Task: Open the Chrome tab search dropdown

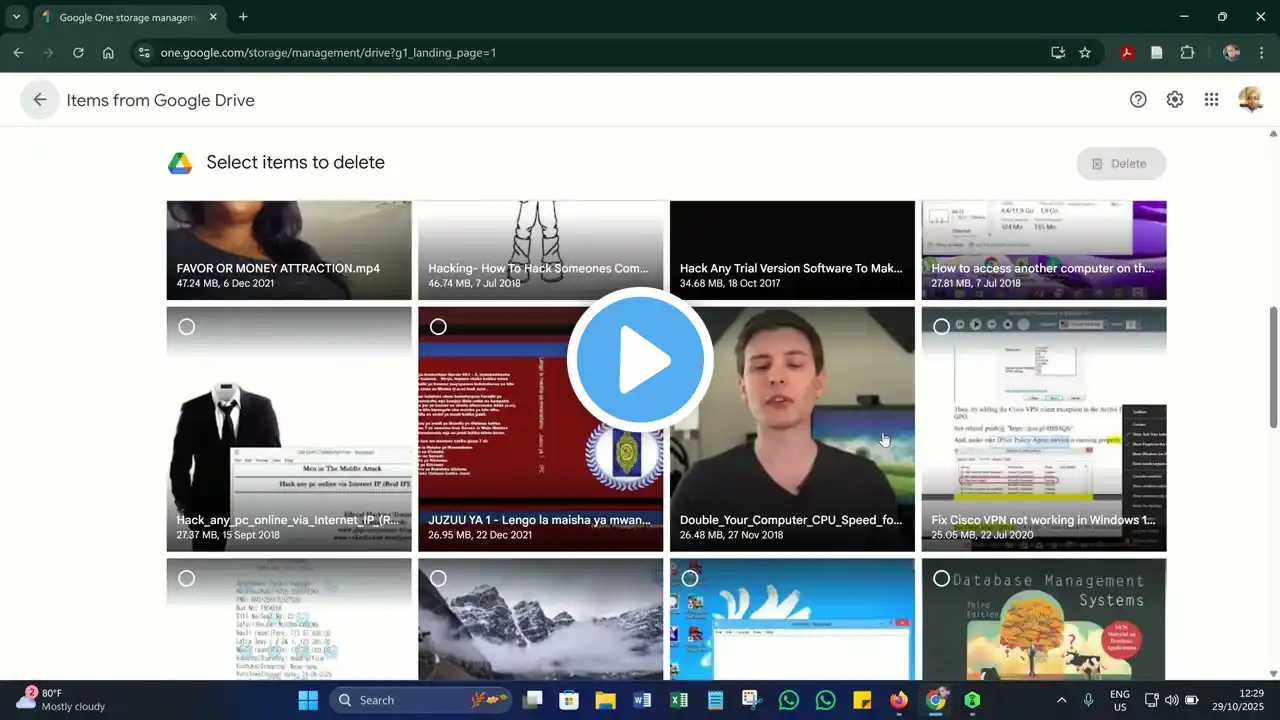Action: pos(16,17)
